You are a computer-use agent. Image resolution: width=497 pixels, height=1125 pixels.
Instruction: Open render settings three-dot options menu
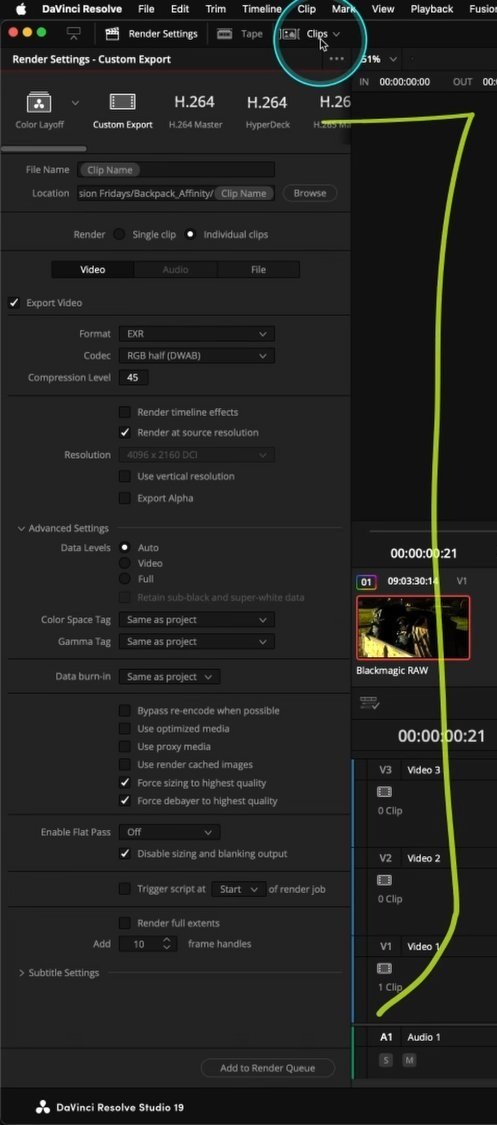tap(336, 59)
